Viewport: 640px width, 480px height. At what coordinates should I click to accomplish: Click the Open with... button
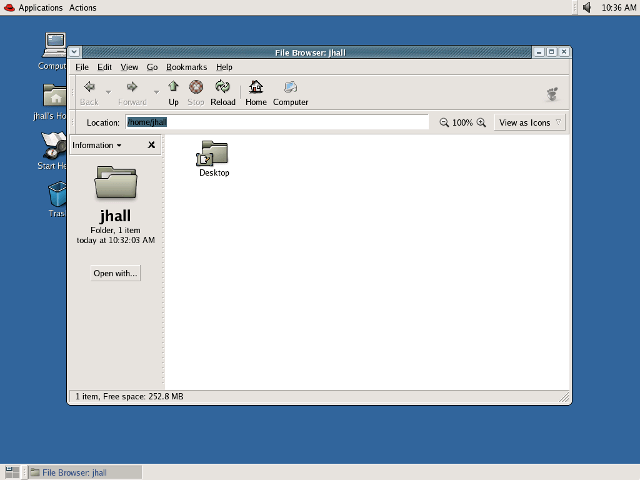click(x=116, y=273)
